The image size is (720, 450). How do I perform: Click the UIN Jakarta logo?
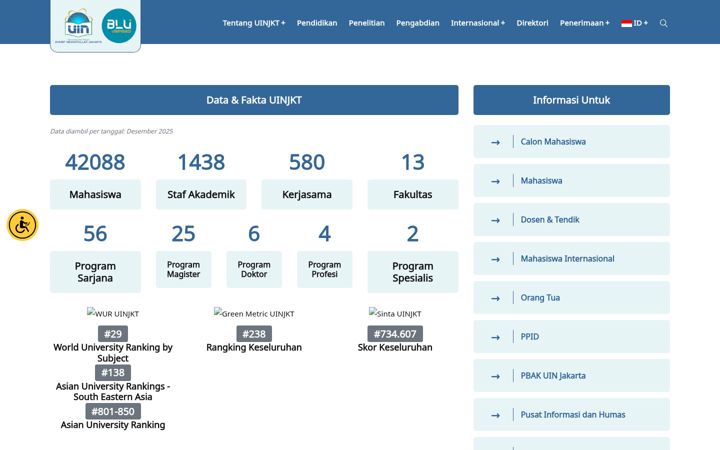click(x=78, y=26)
